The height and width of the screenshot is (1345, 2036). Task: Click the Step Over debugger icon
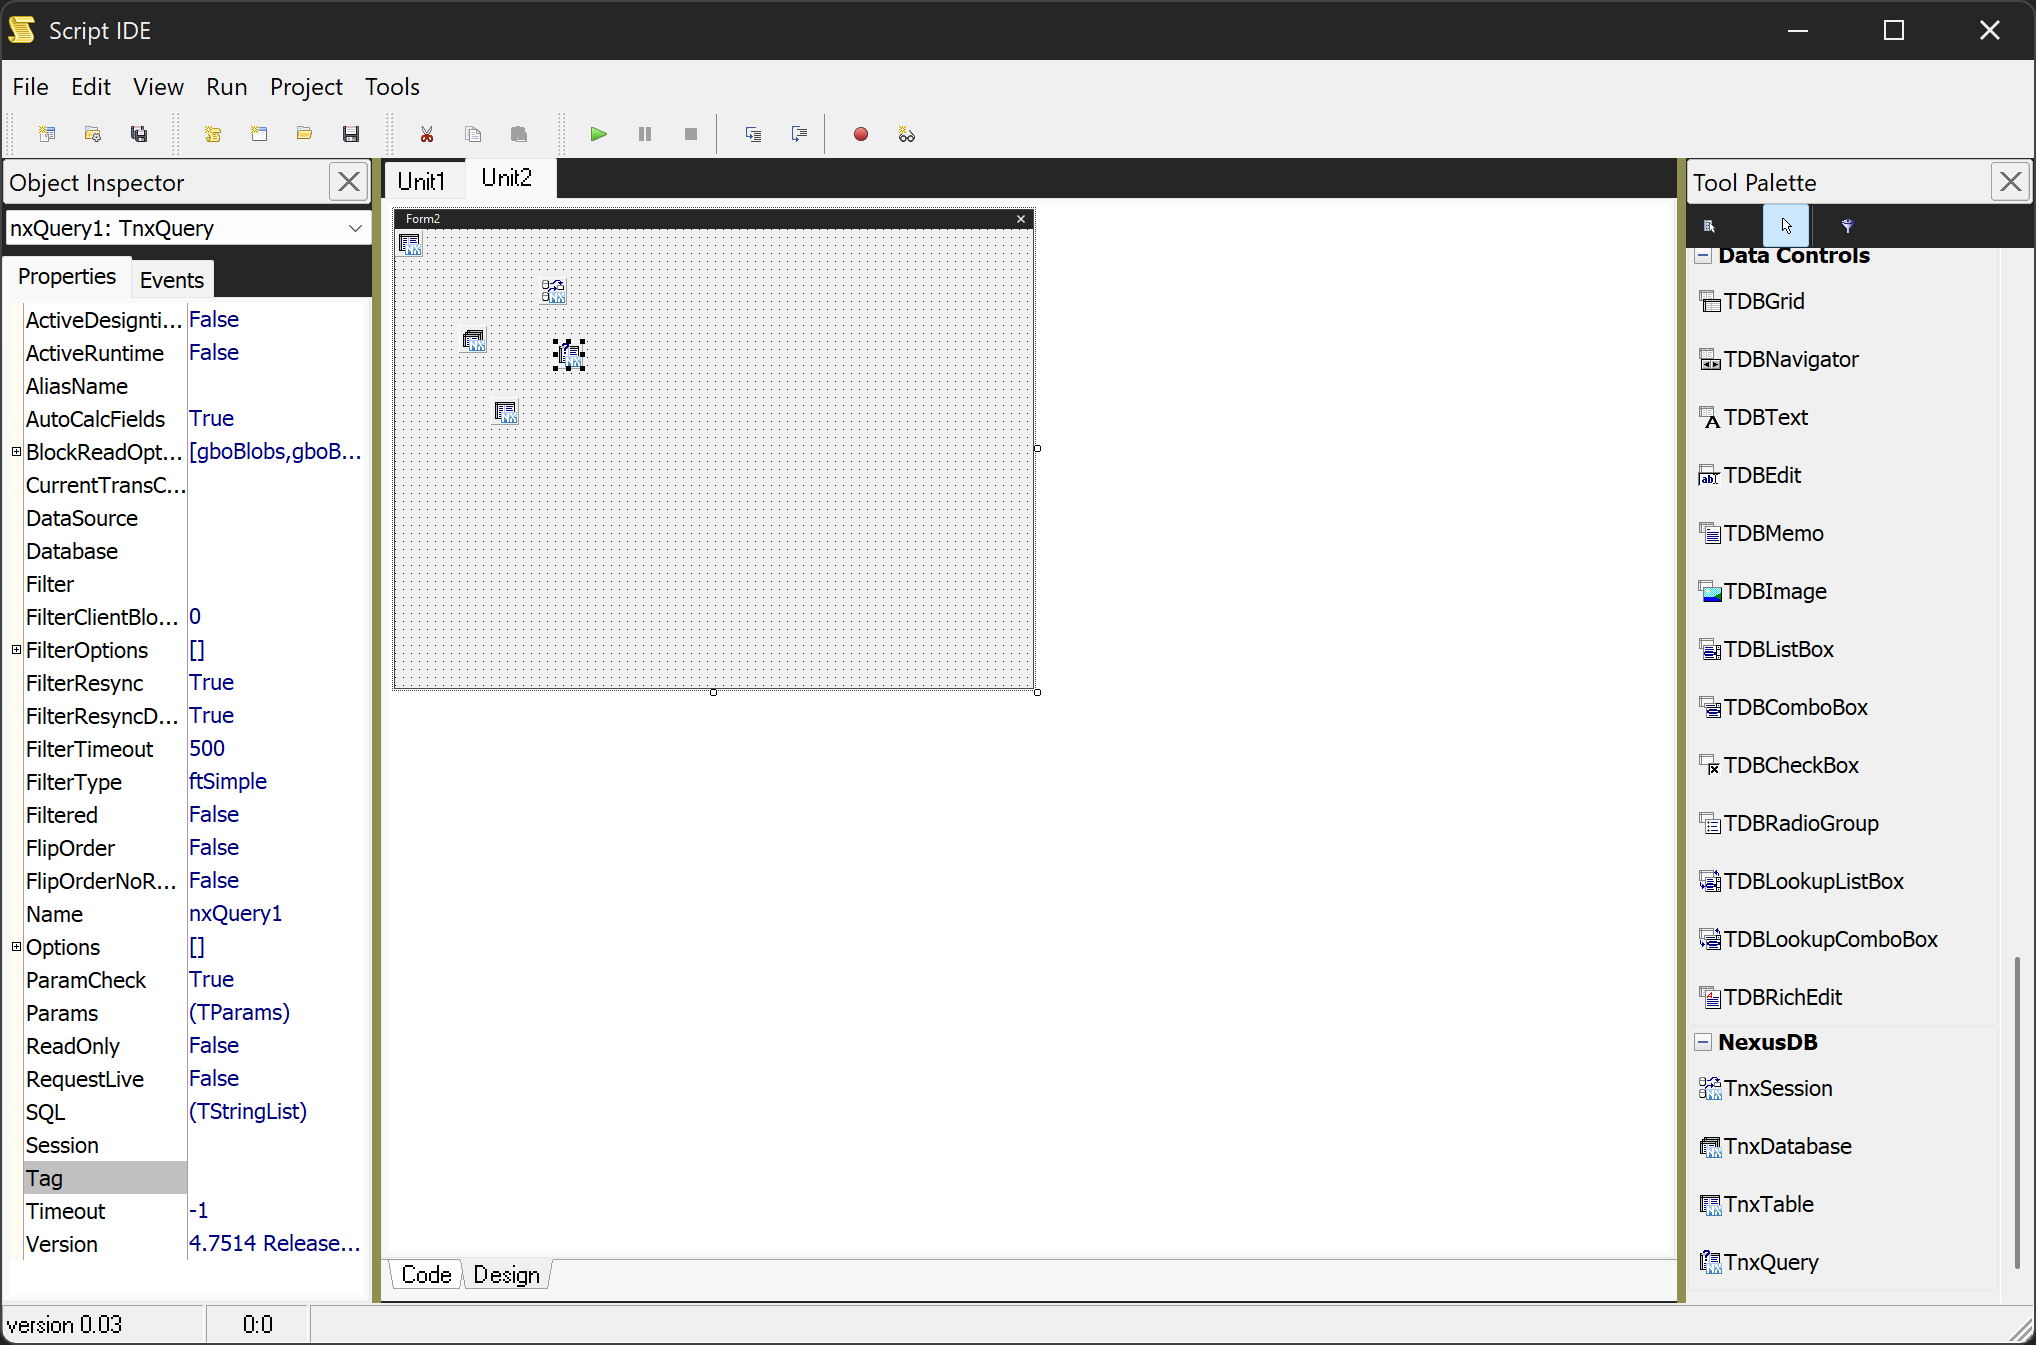799,134
